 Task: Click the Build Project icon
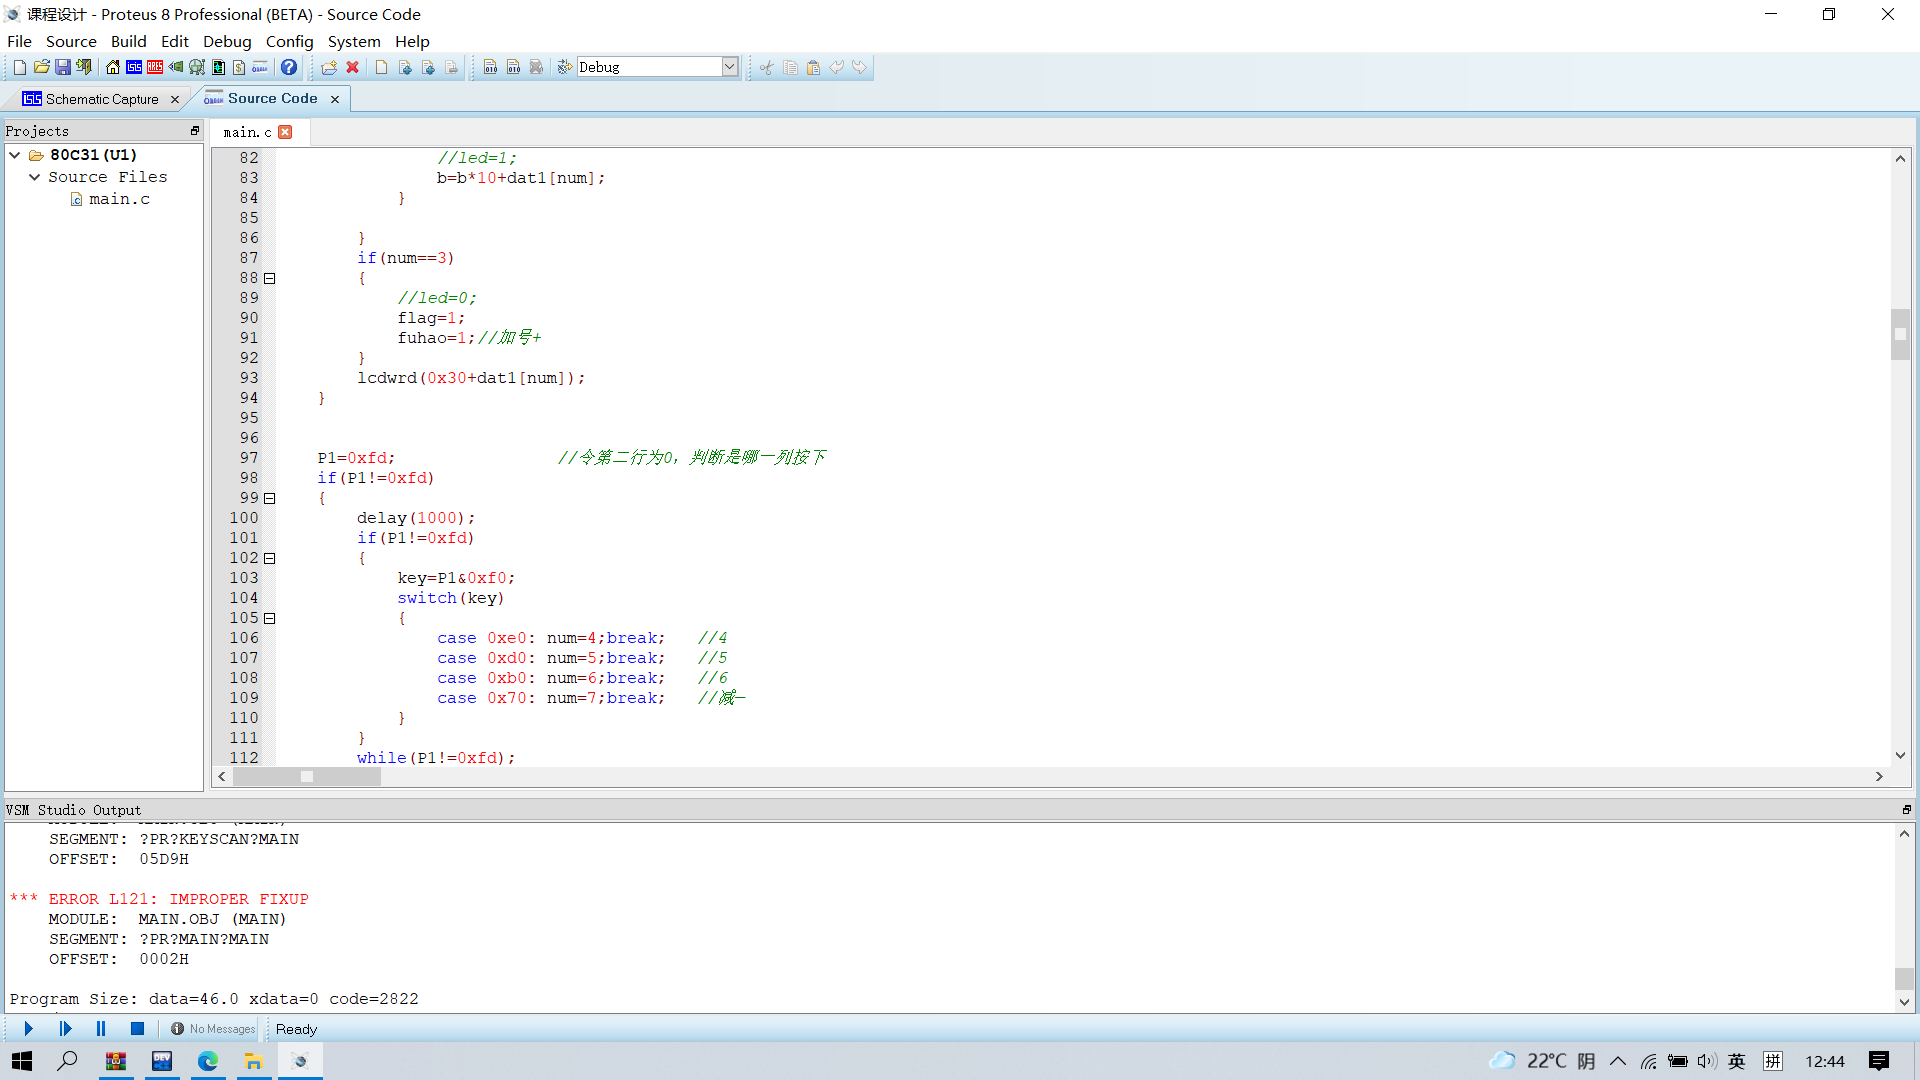490,67
